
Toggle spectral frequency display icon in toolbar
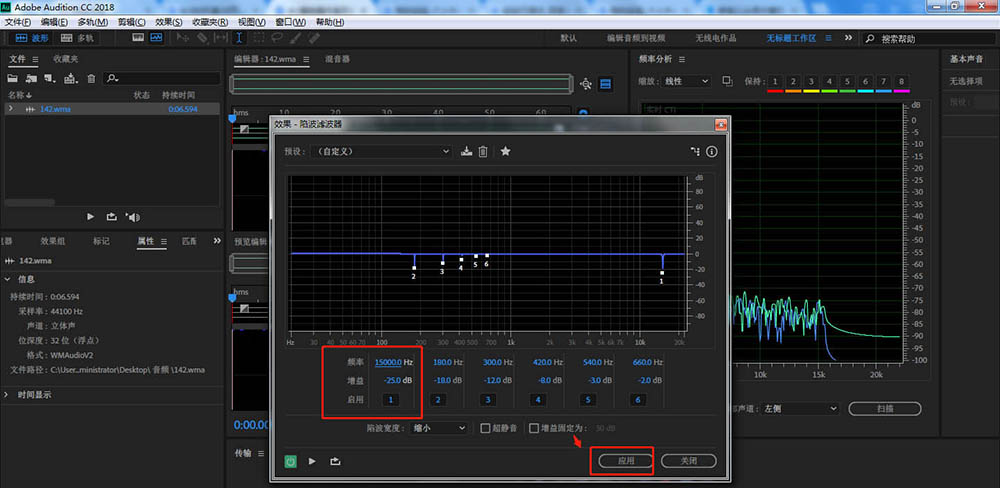click(x=138, y=38)
